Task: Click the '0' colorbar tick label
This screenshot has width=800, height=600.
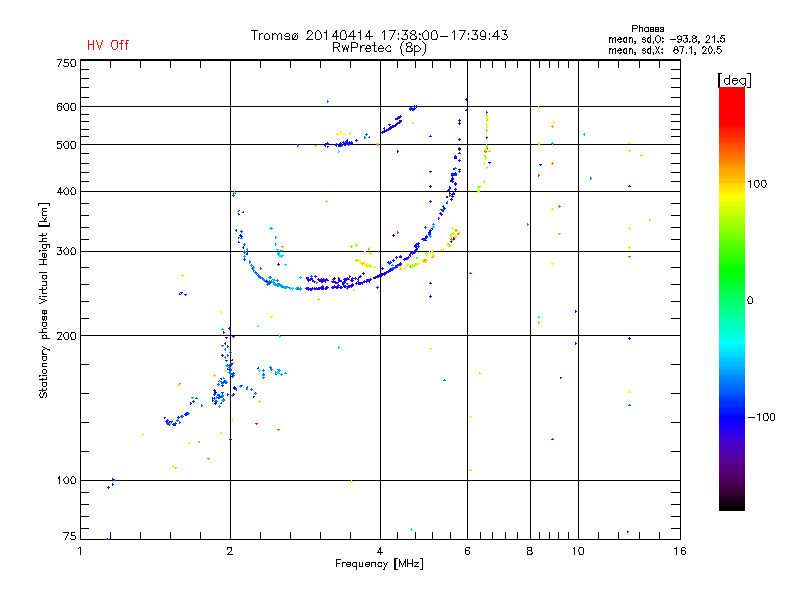Action: [749, 301]
